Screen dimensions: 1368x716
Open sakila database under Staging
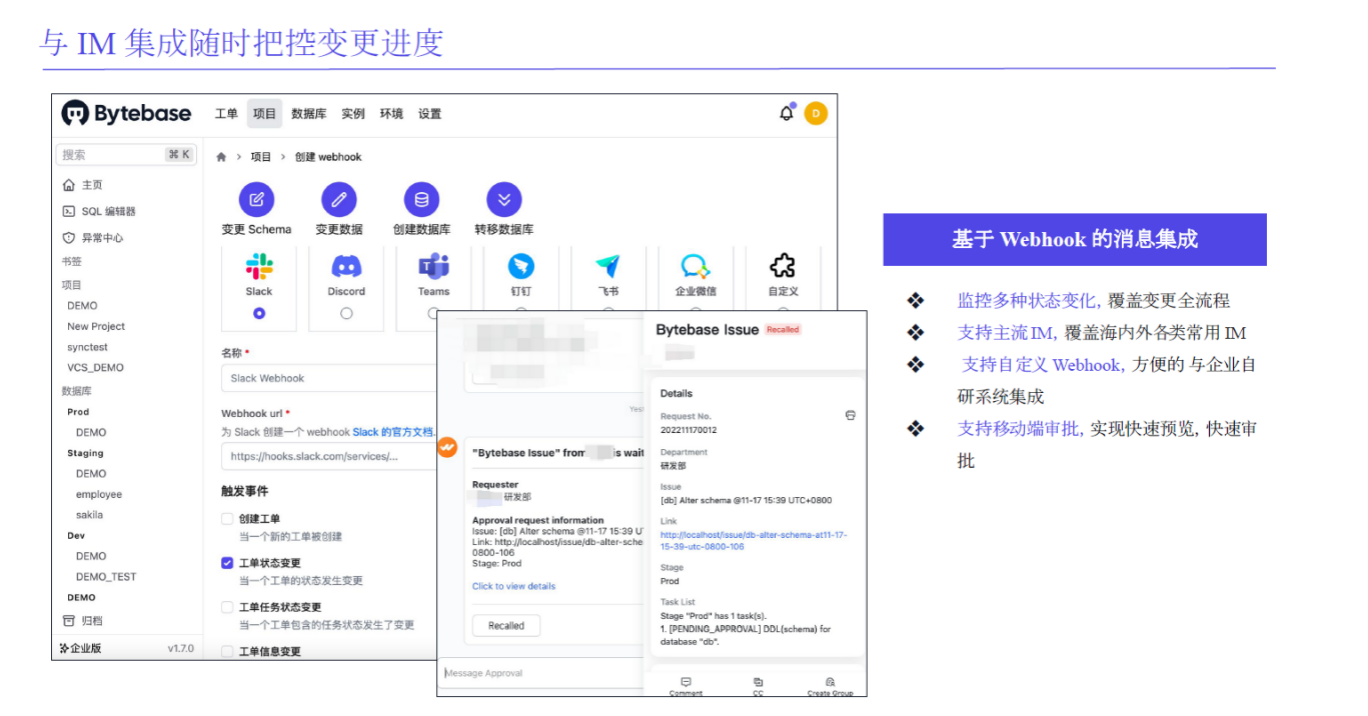tap(89, 515)
